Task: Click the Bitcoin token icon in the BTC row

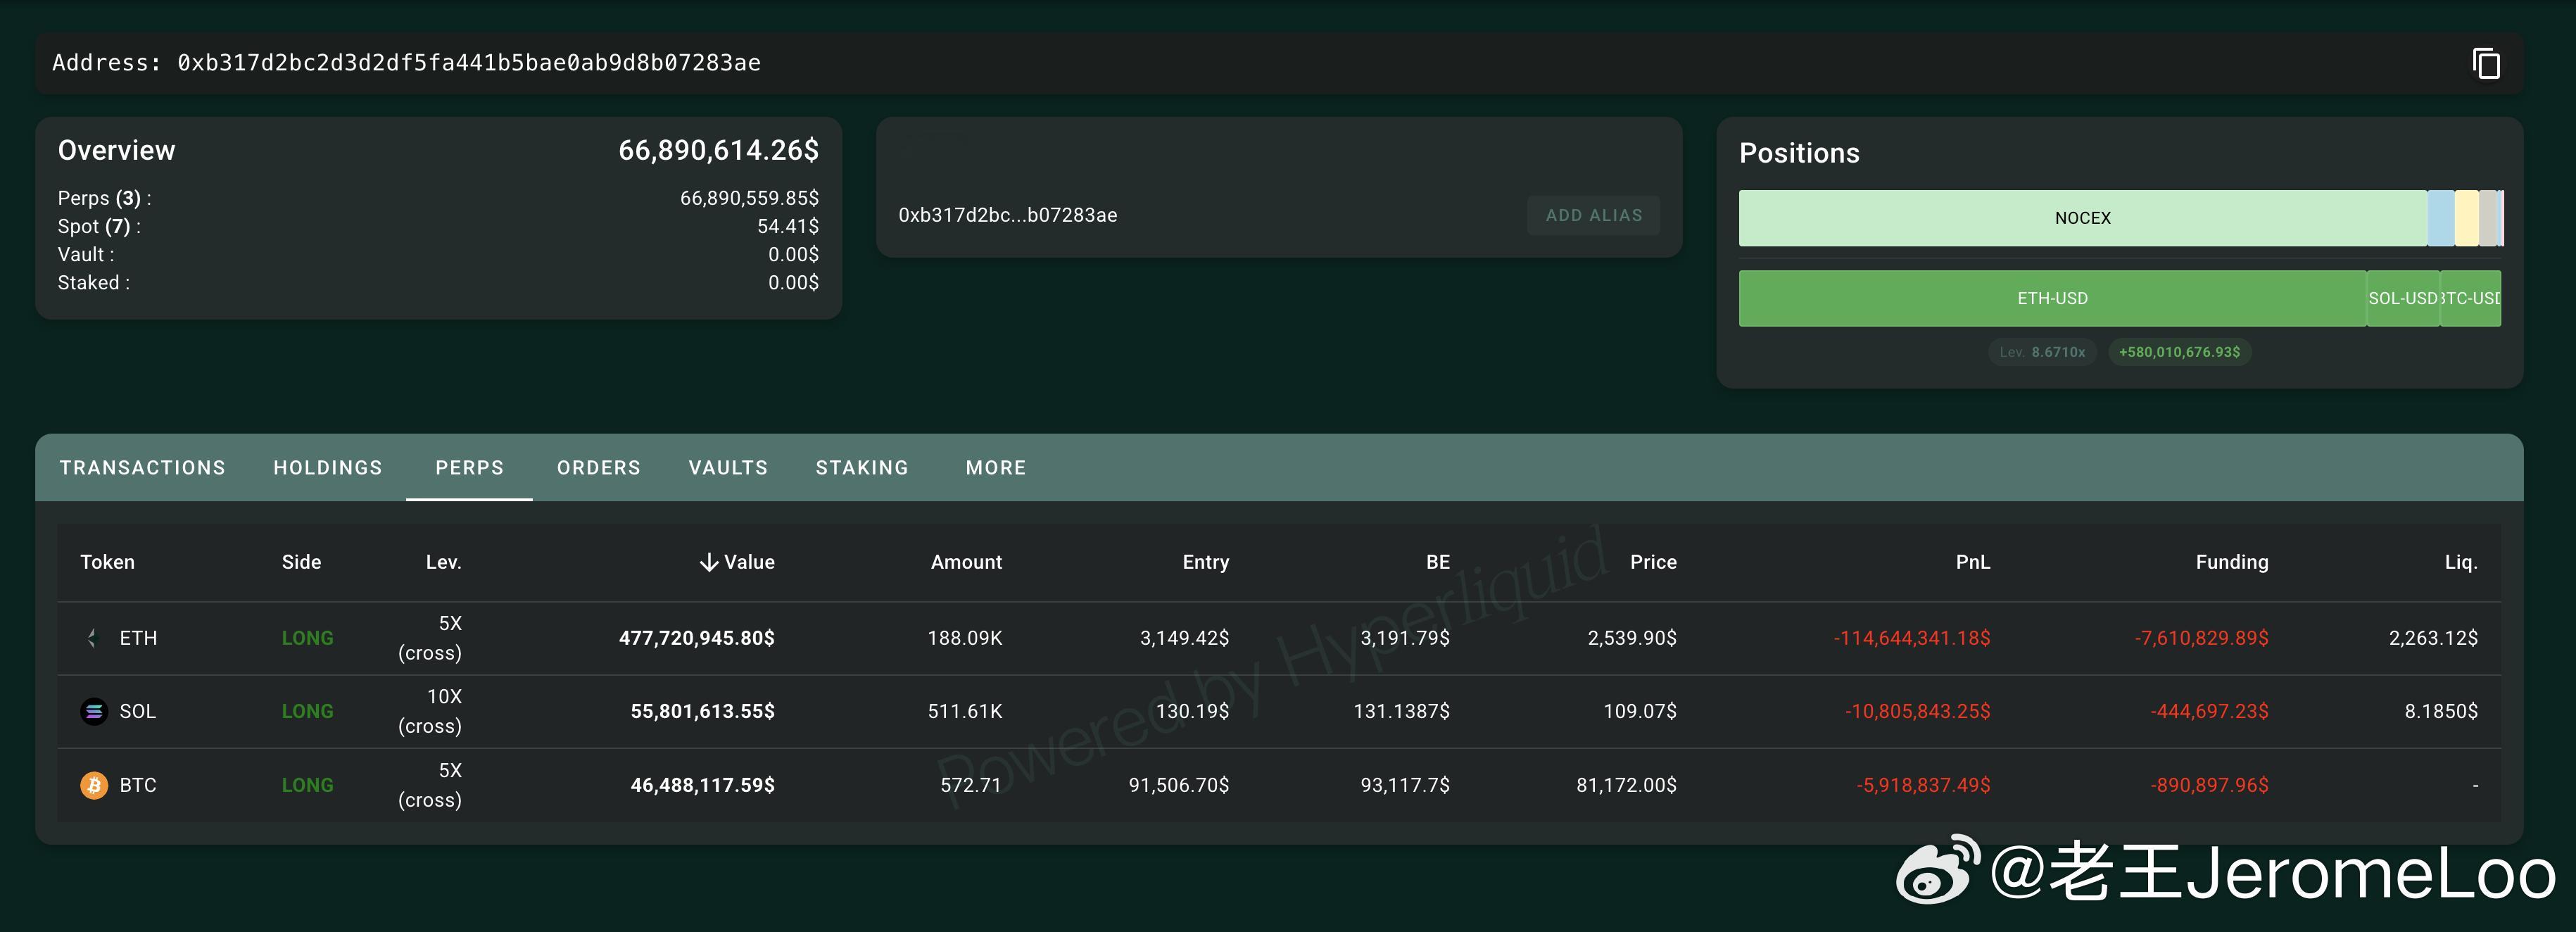Action: 94,785
